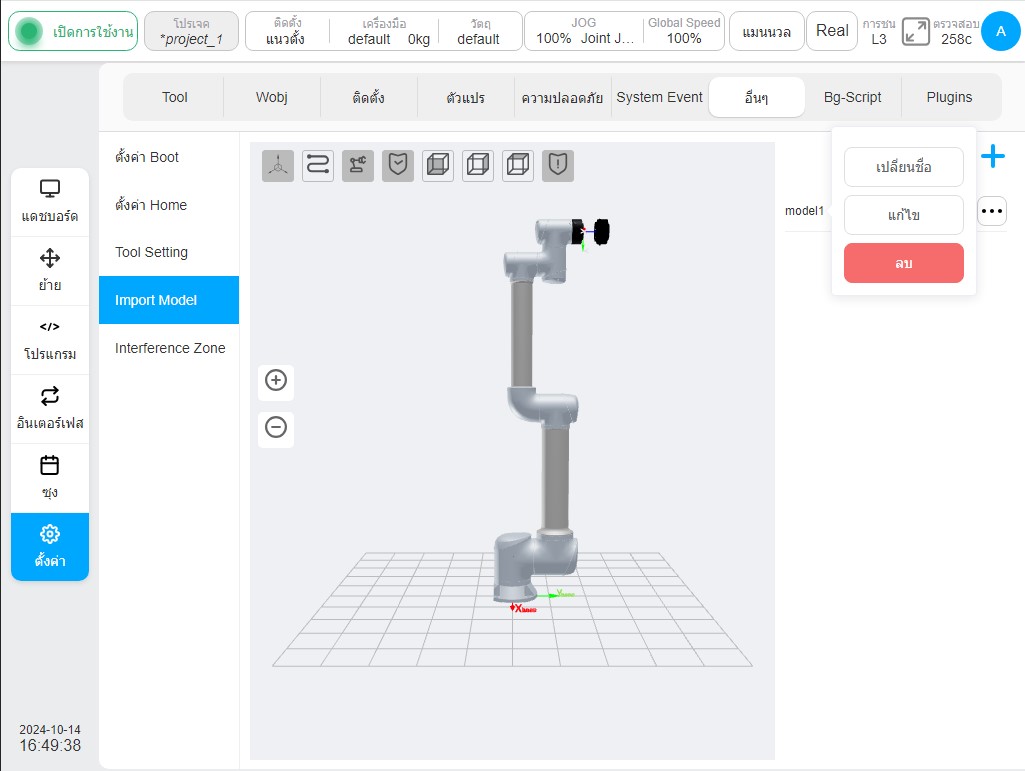Add a new model with plus icon
1025x771 pixels.
(992, 156)
